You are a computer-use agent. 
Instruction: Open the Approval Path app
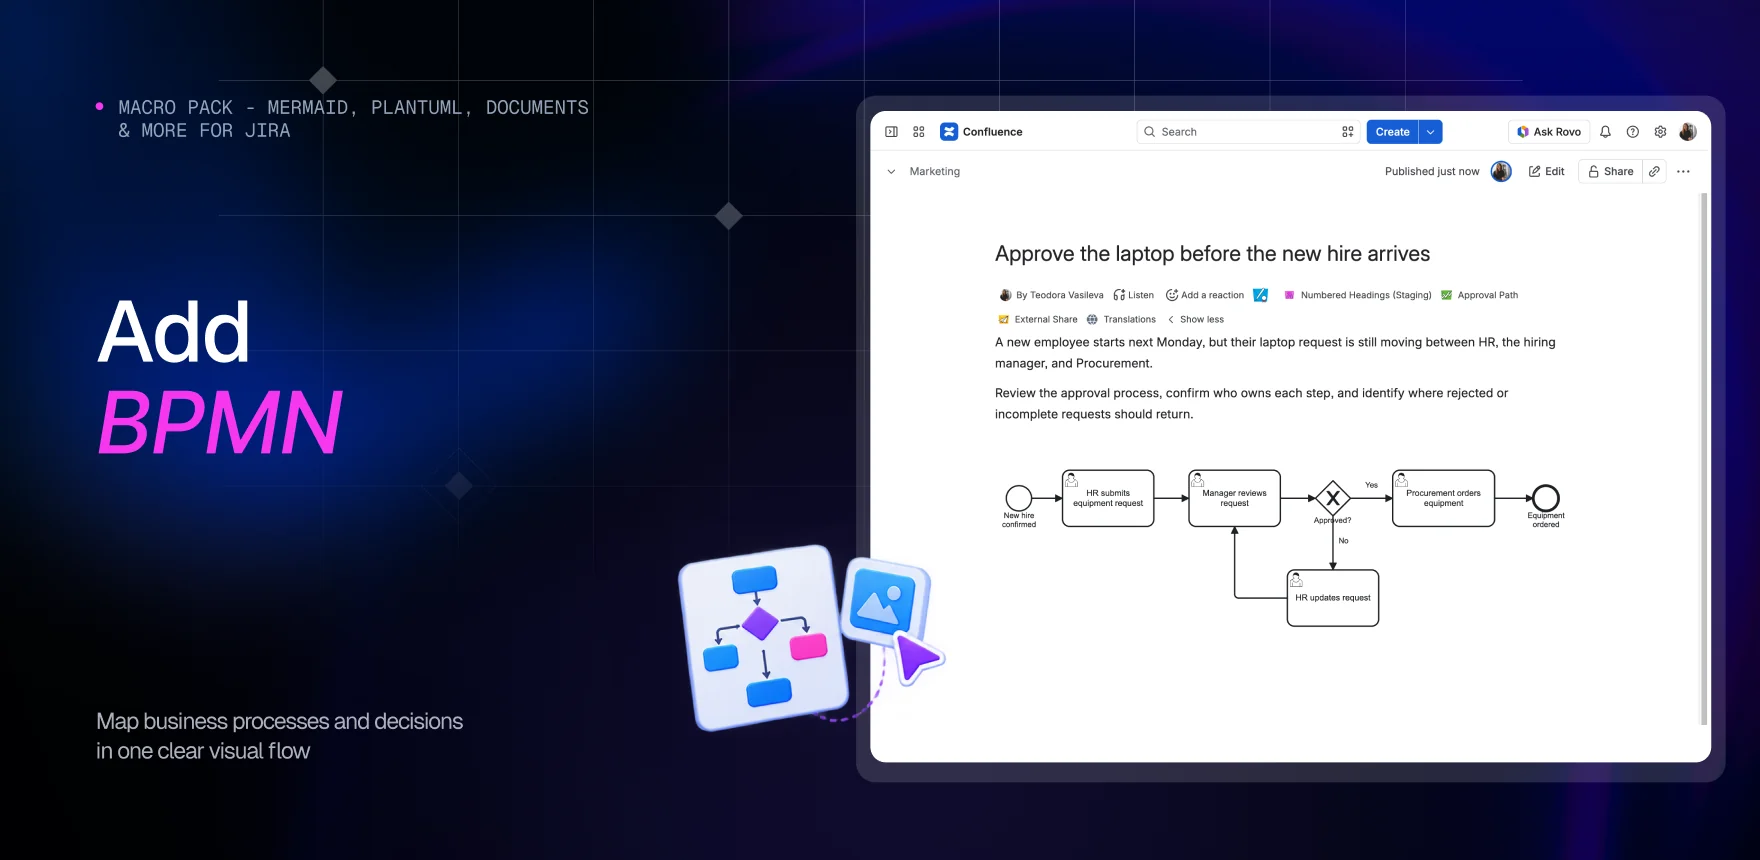(x=1480, y=295)
